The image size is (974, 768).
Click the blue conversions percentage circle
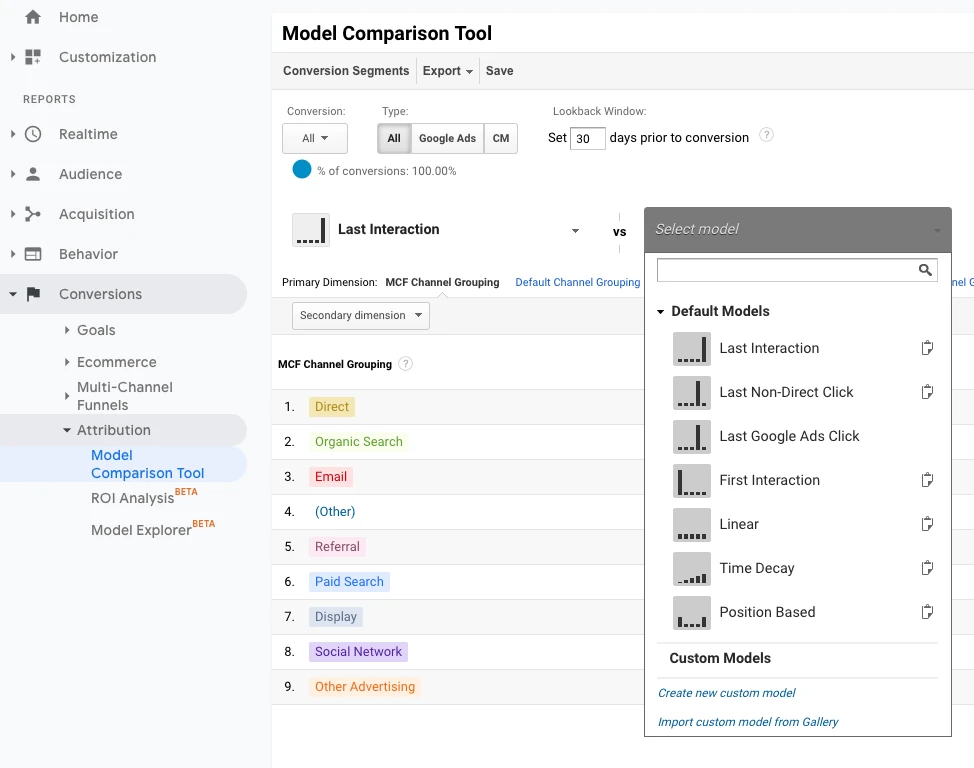(x=302, y=170)
